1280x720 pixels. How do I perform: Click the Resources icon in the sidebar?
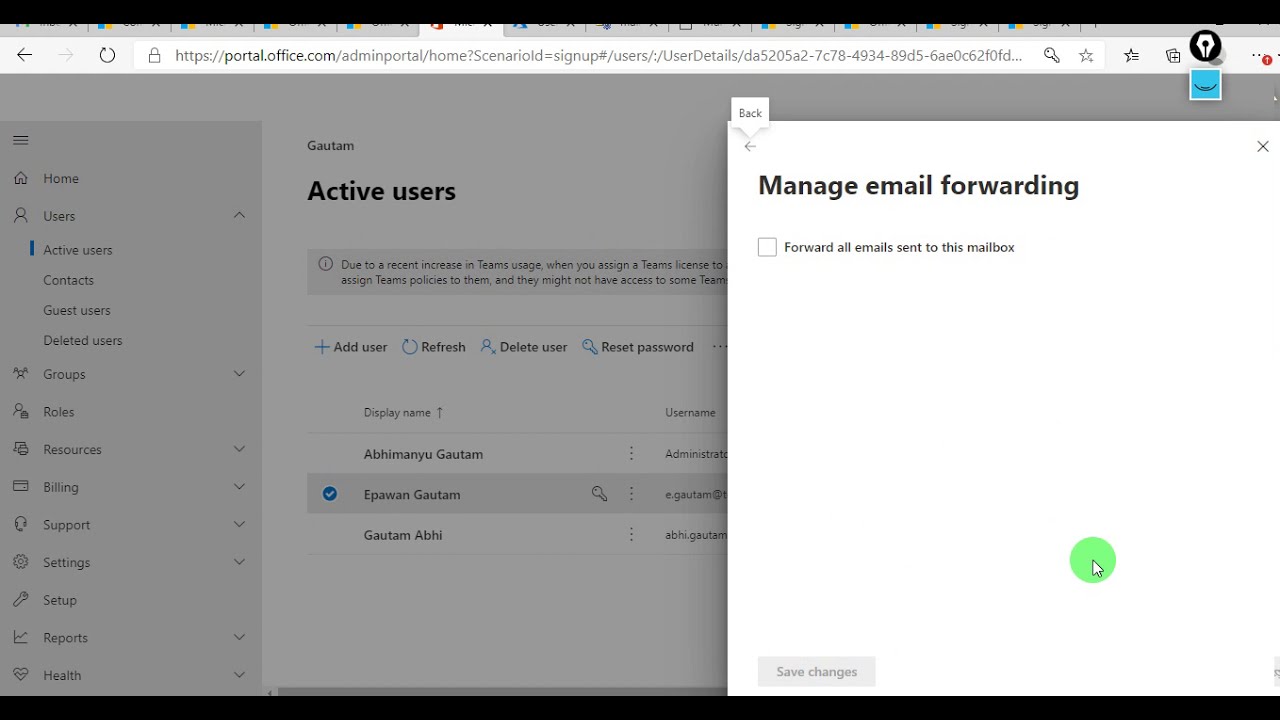tap(21, 449)
